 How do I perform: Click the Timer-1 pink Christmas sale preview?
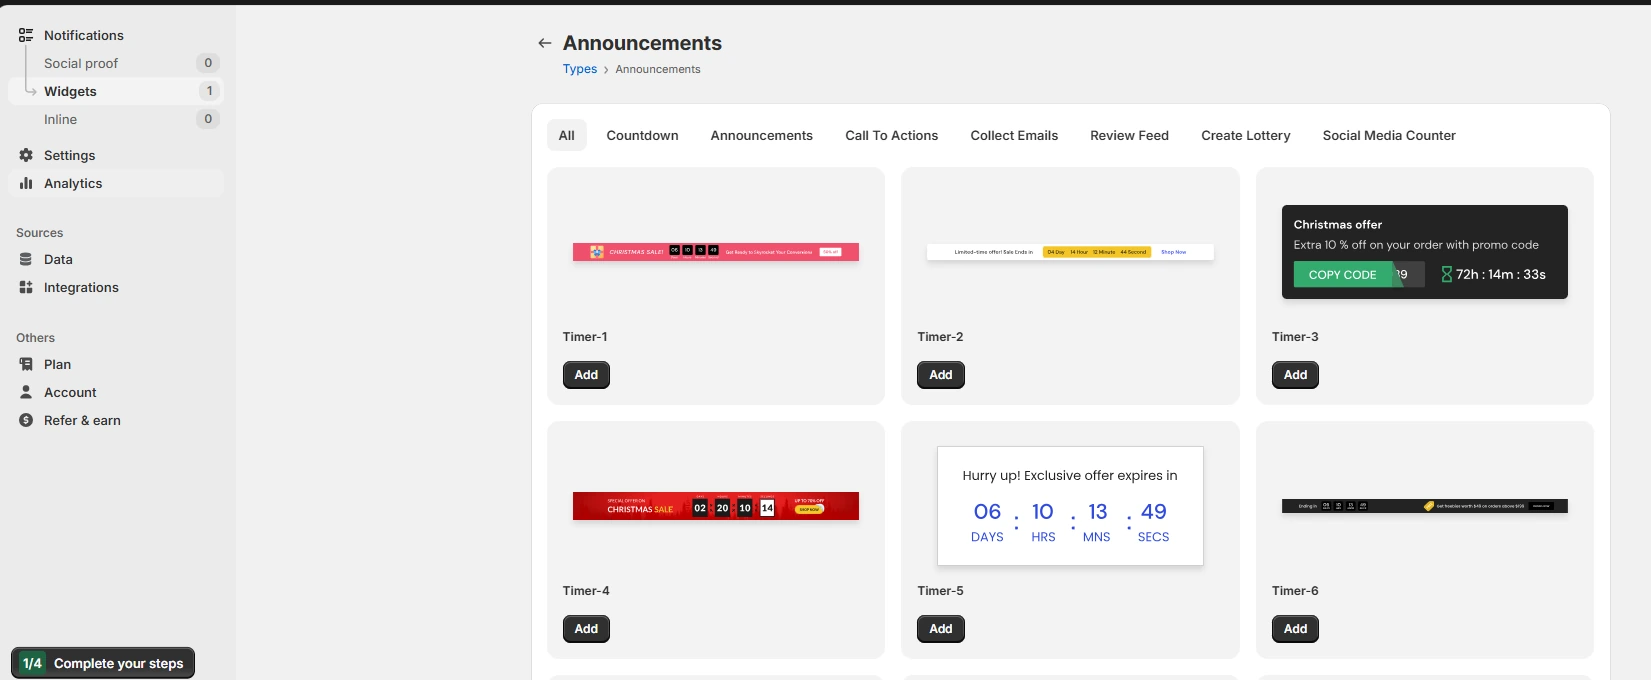[716, 252]
